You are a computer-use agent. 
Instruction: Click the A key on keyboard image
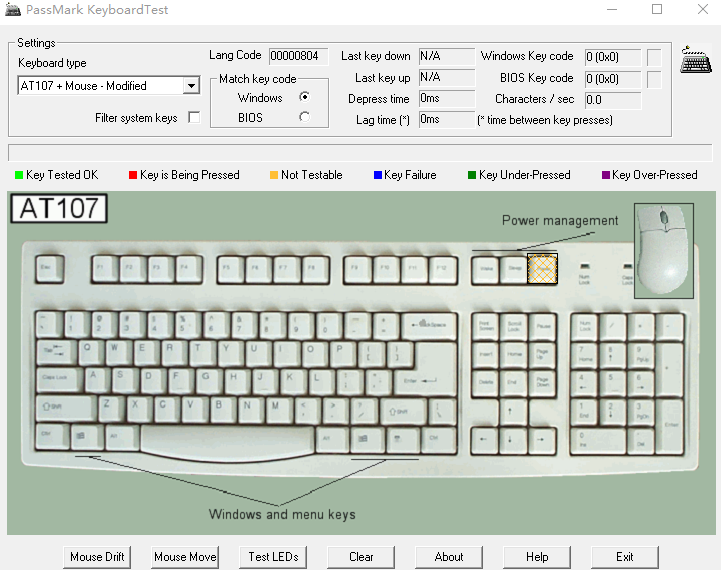(x=97, y=380)
